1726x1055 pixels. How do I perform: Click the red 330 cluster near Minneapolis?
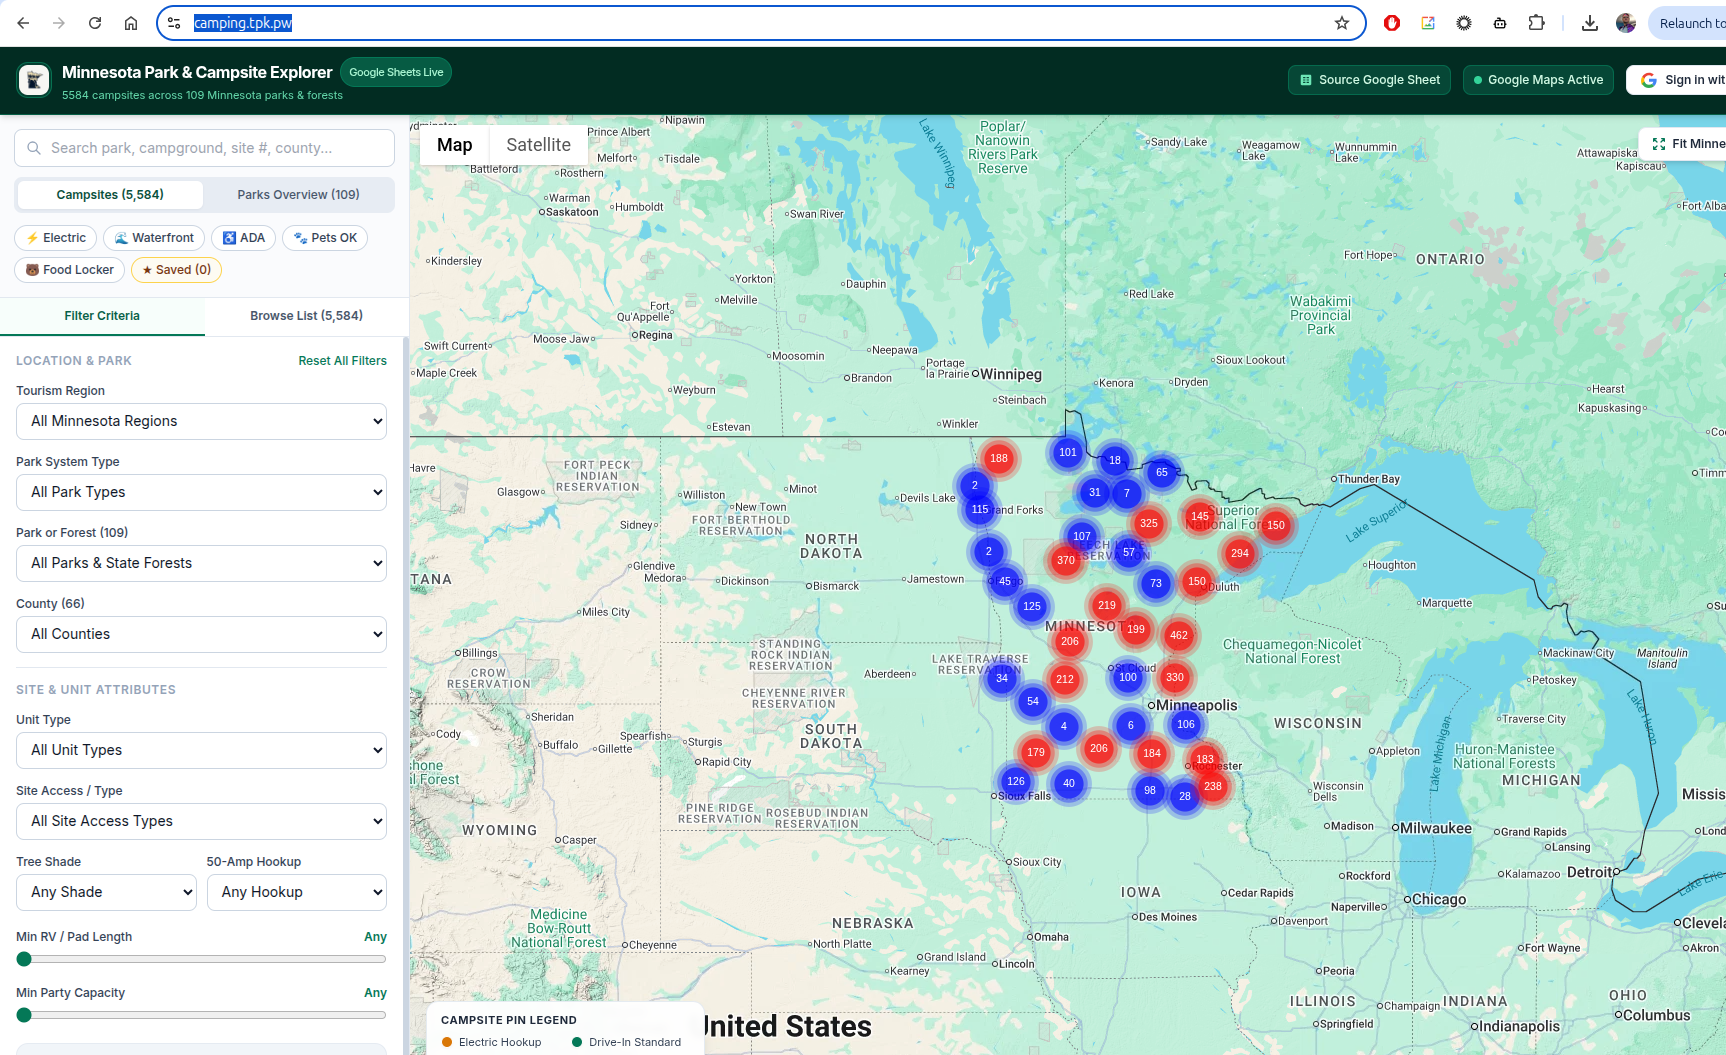click(x=1175, y=677)
